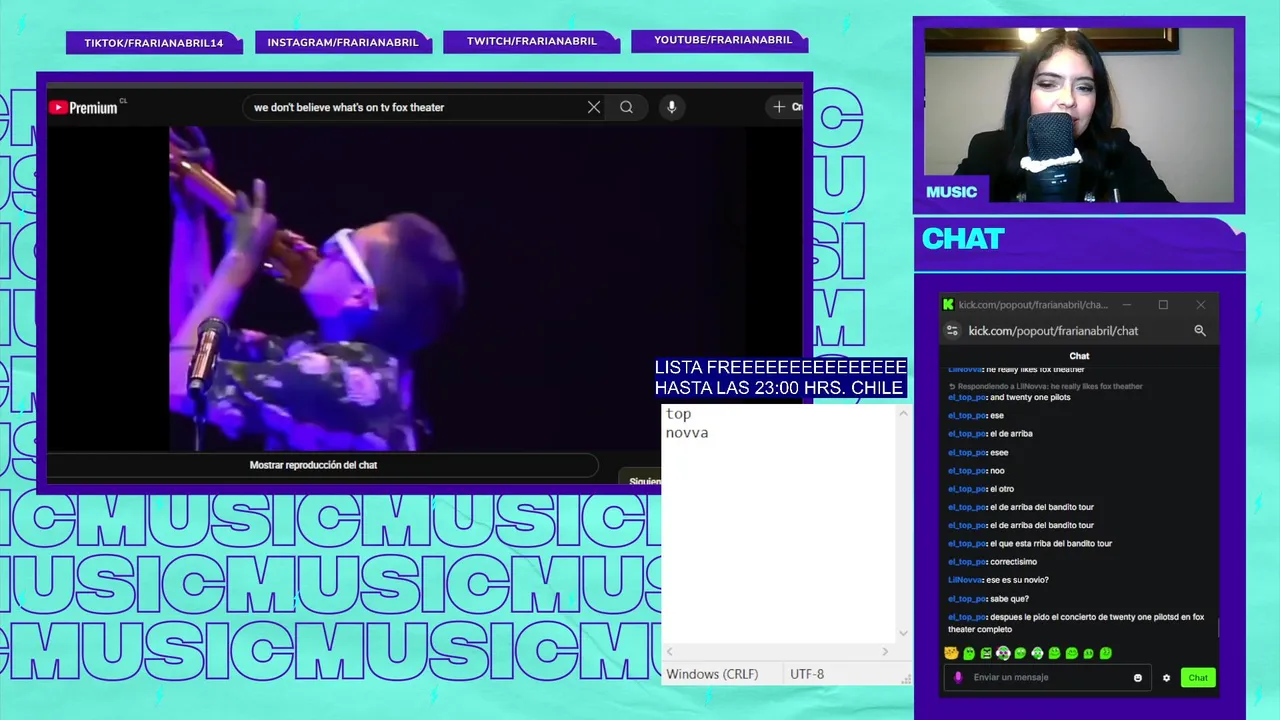Click the 'Chat' header in Kick popout

1079,356
